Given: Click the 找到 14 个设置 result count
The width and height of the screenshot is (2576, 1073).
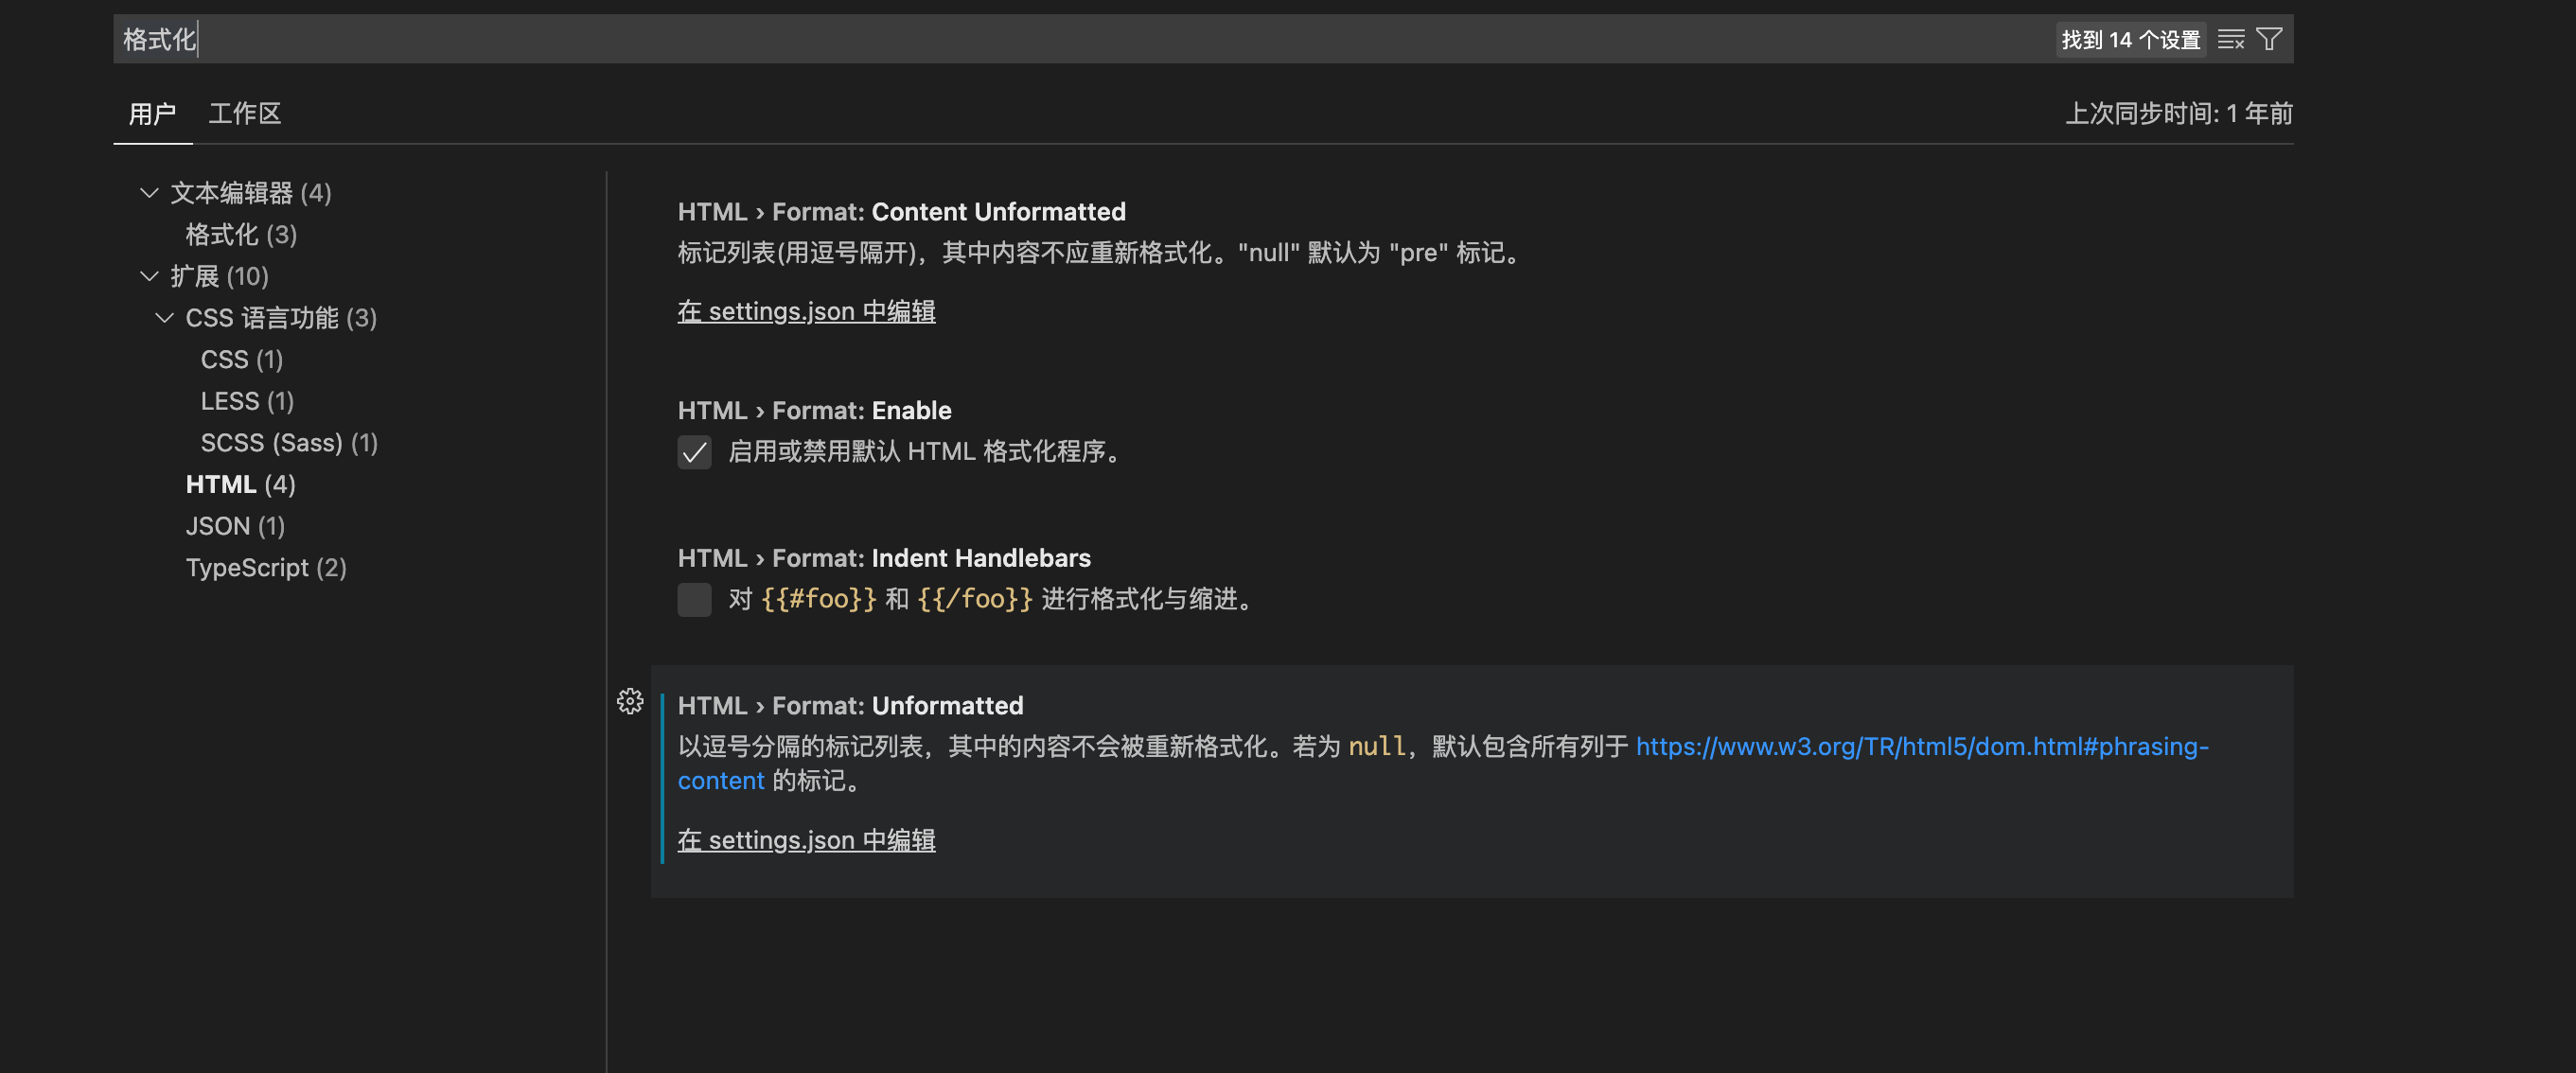Looking at the screenshot, I should click(2130, 40).
